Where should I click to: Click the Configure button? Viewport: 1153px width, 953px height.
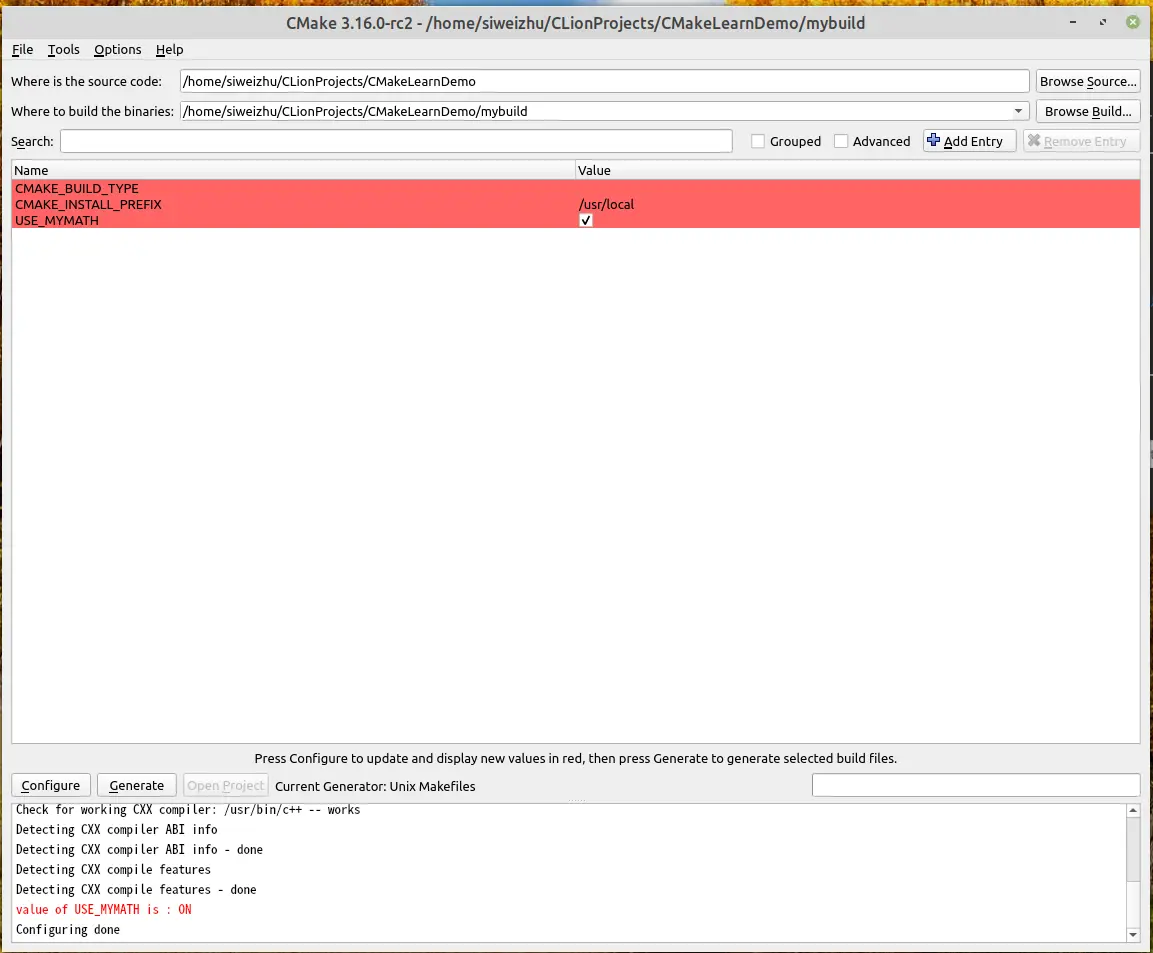point(51,785)
